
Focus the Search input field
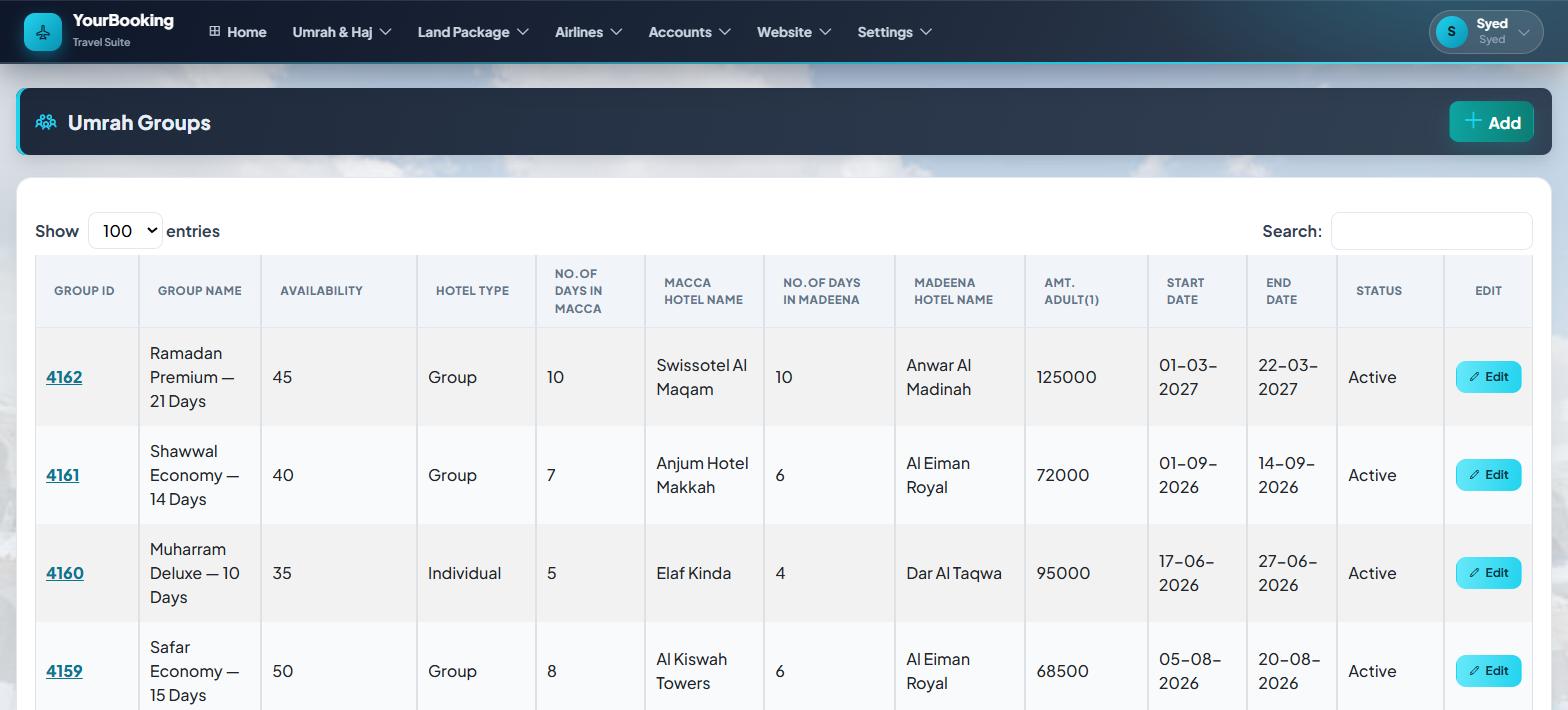(x=1431, y=231)
